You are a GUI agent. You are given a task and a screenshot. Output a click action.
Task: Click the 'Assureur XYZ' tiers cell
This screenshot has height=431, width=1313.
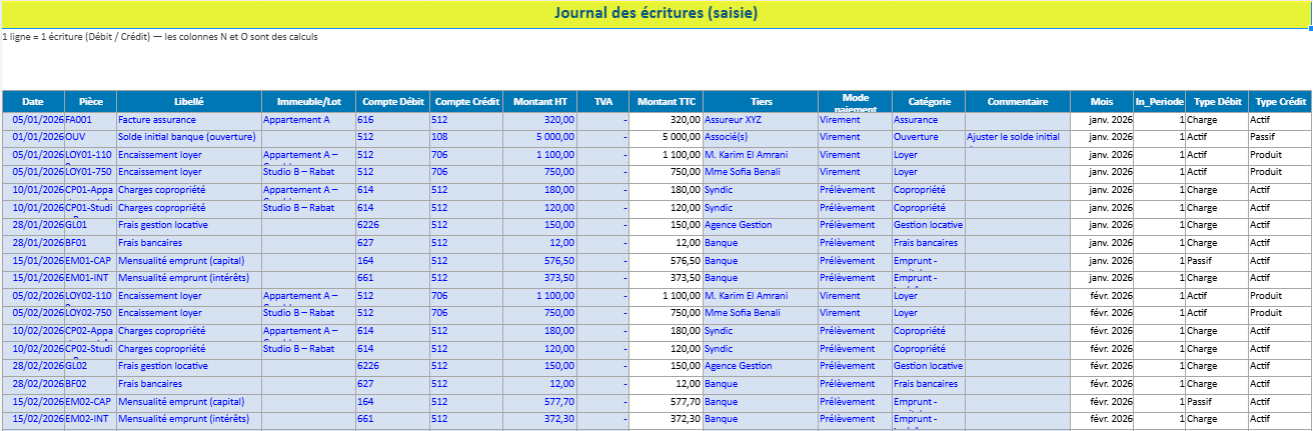760,119
